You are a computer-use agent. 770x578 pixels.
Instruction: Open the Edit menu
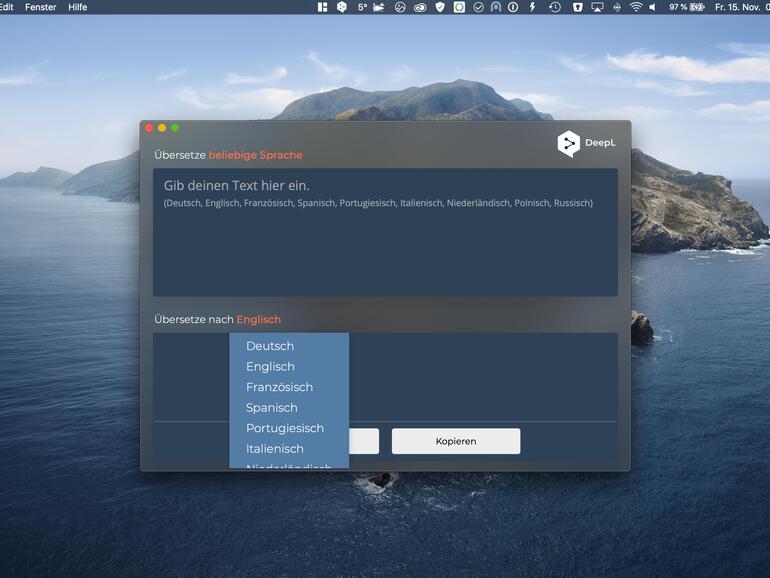(x=7, y=7)
